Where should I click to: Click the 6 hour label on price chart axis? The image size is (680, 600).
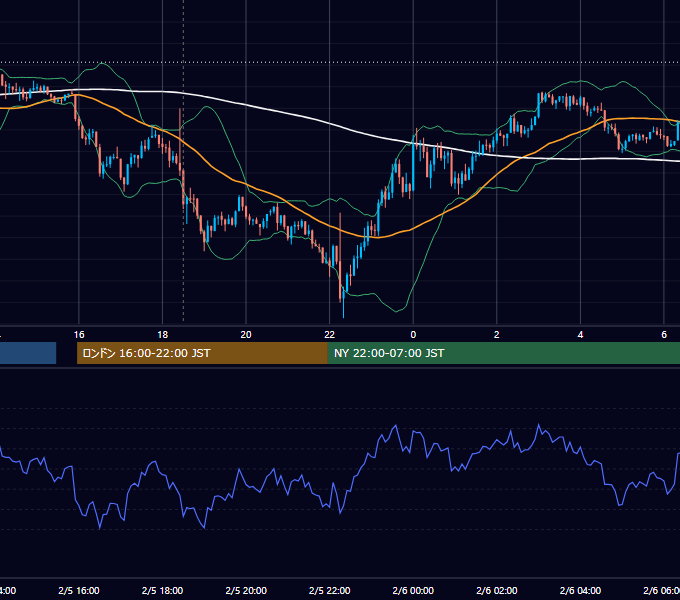coord(664,335)
